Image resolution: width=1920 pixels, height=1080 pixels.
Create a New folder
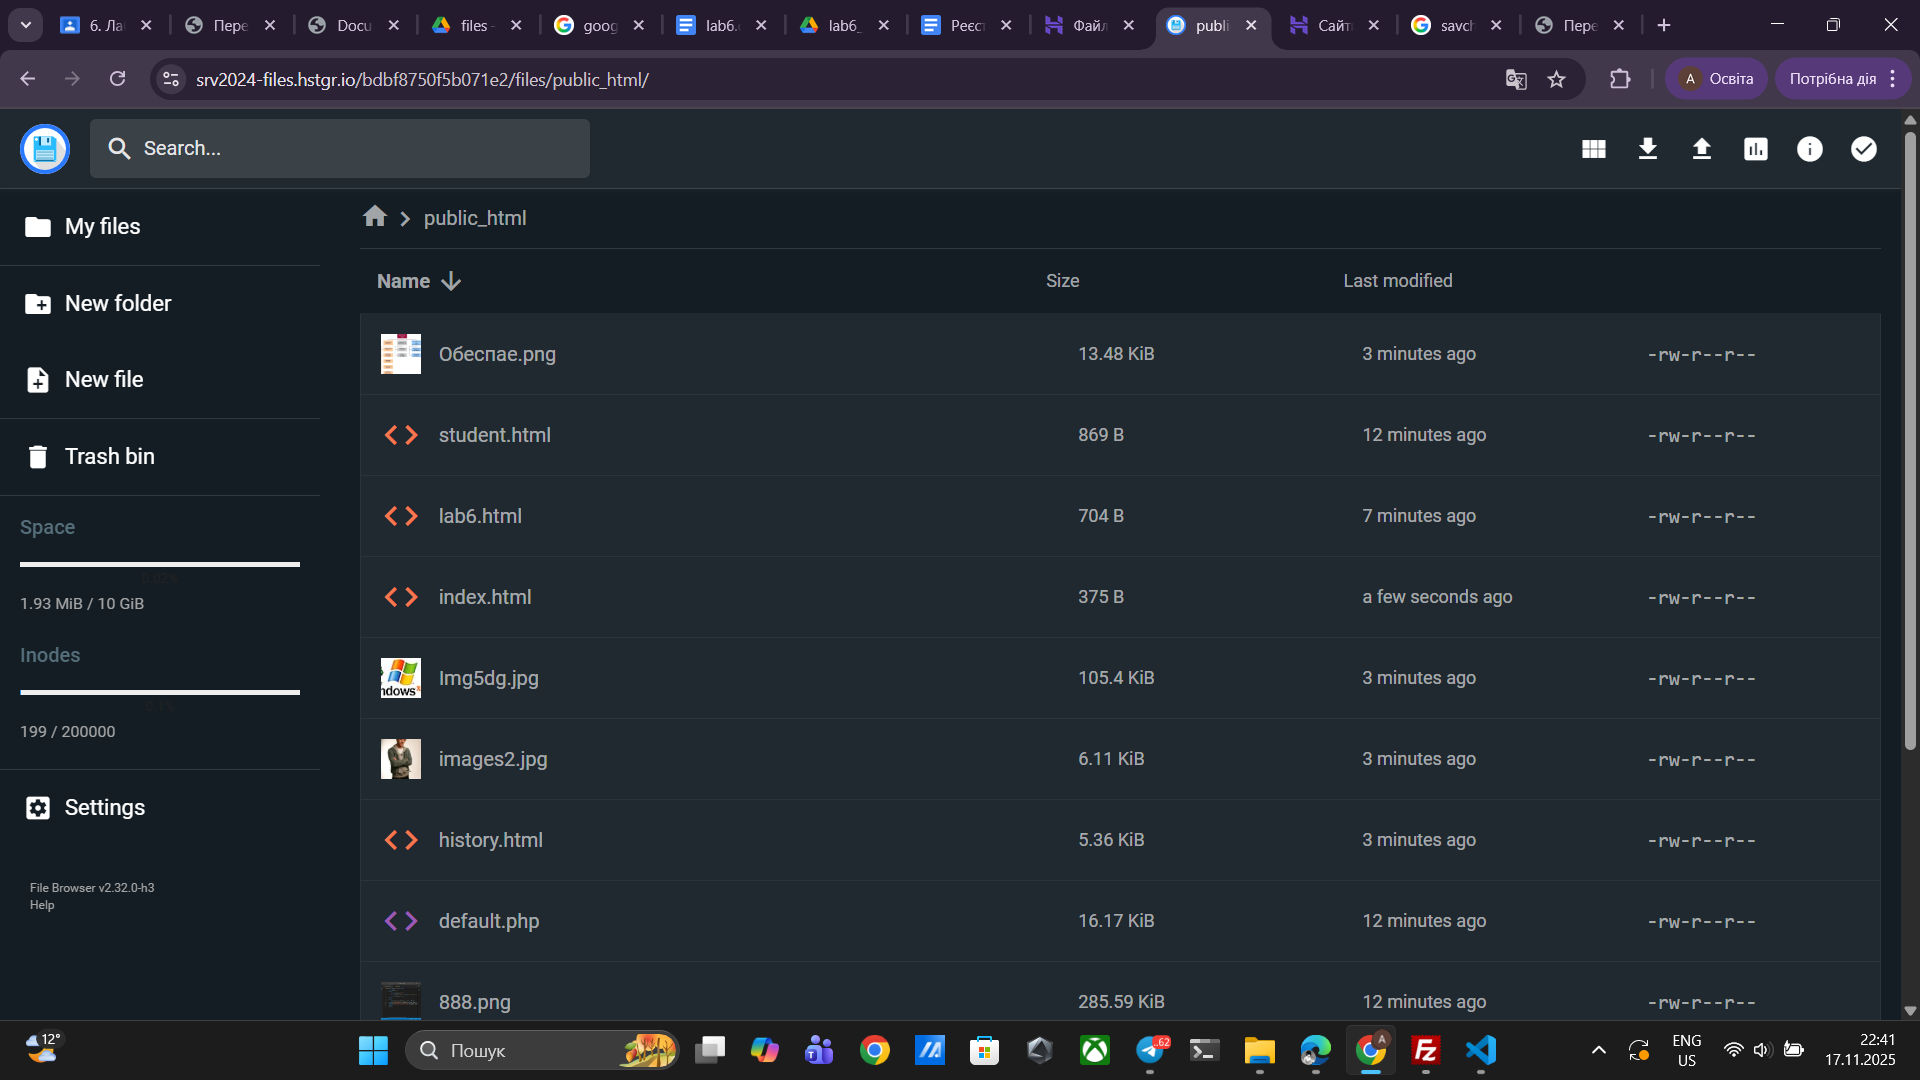[117, 304]
